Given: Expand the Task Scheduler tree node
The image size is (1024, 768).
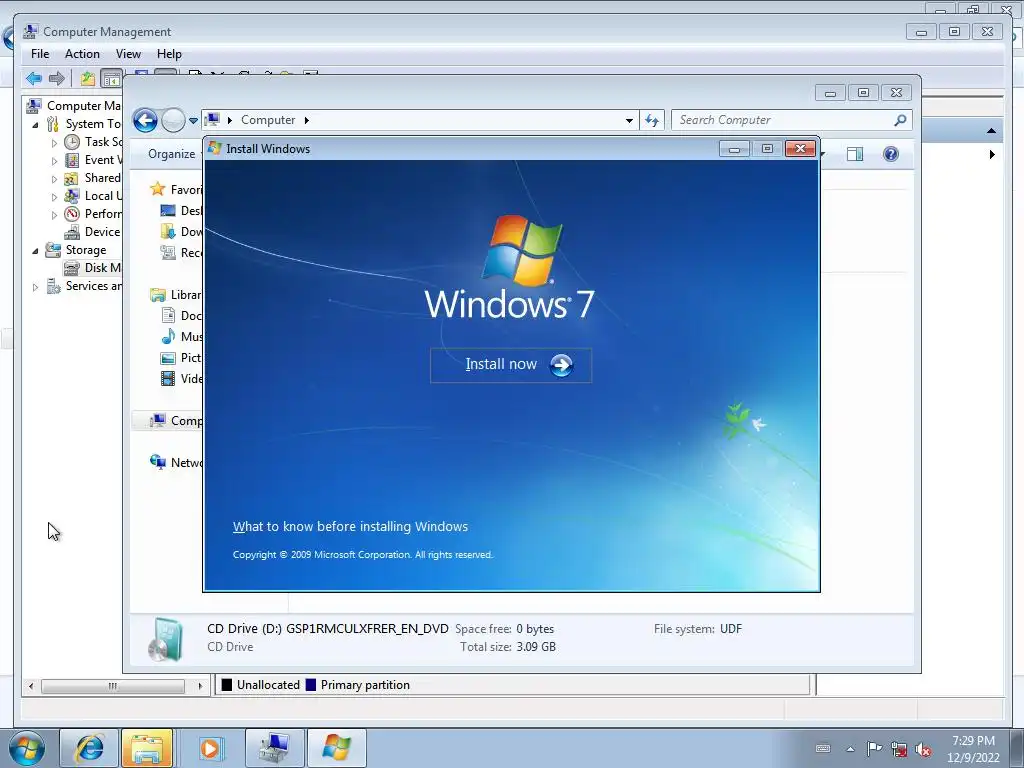Looking at the screenshot, I should click(54, 142).
